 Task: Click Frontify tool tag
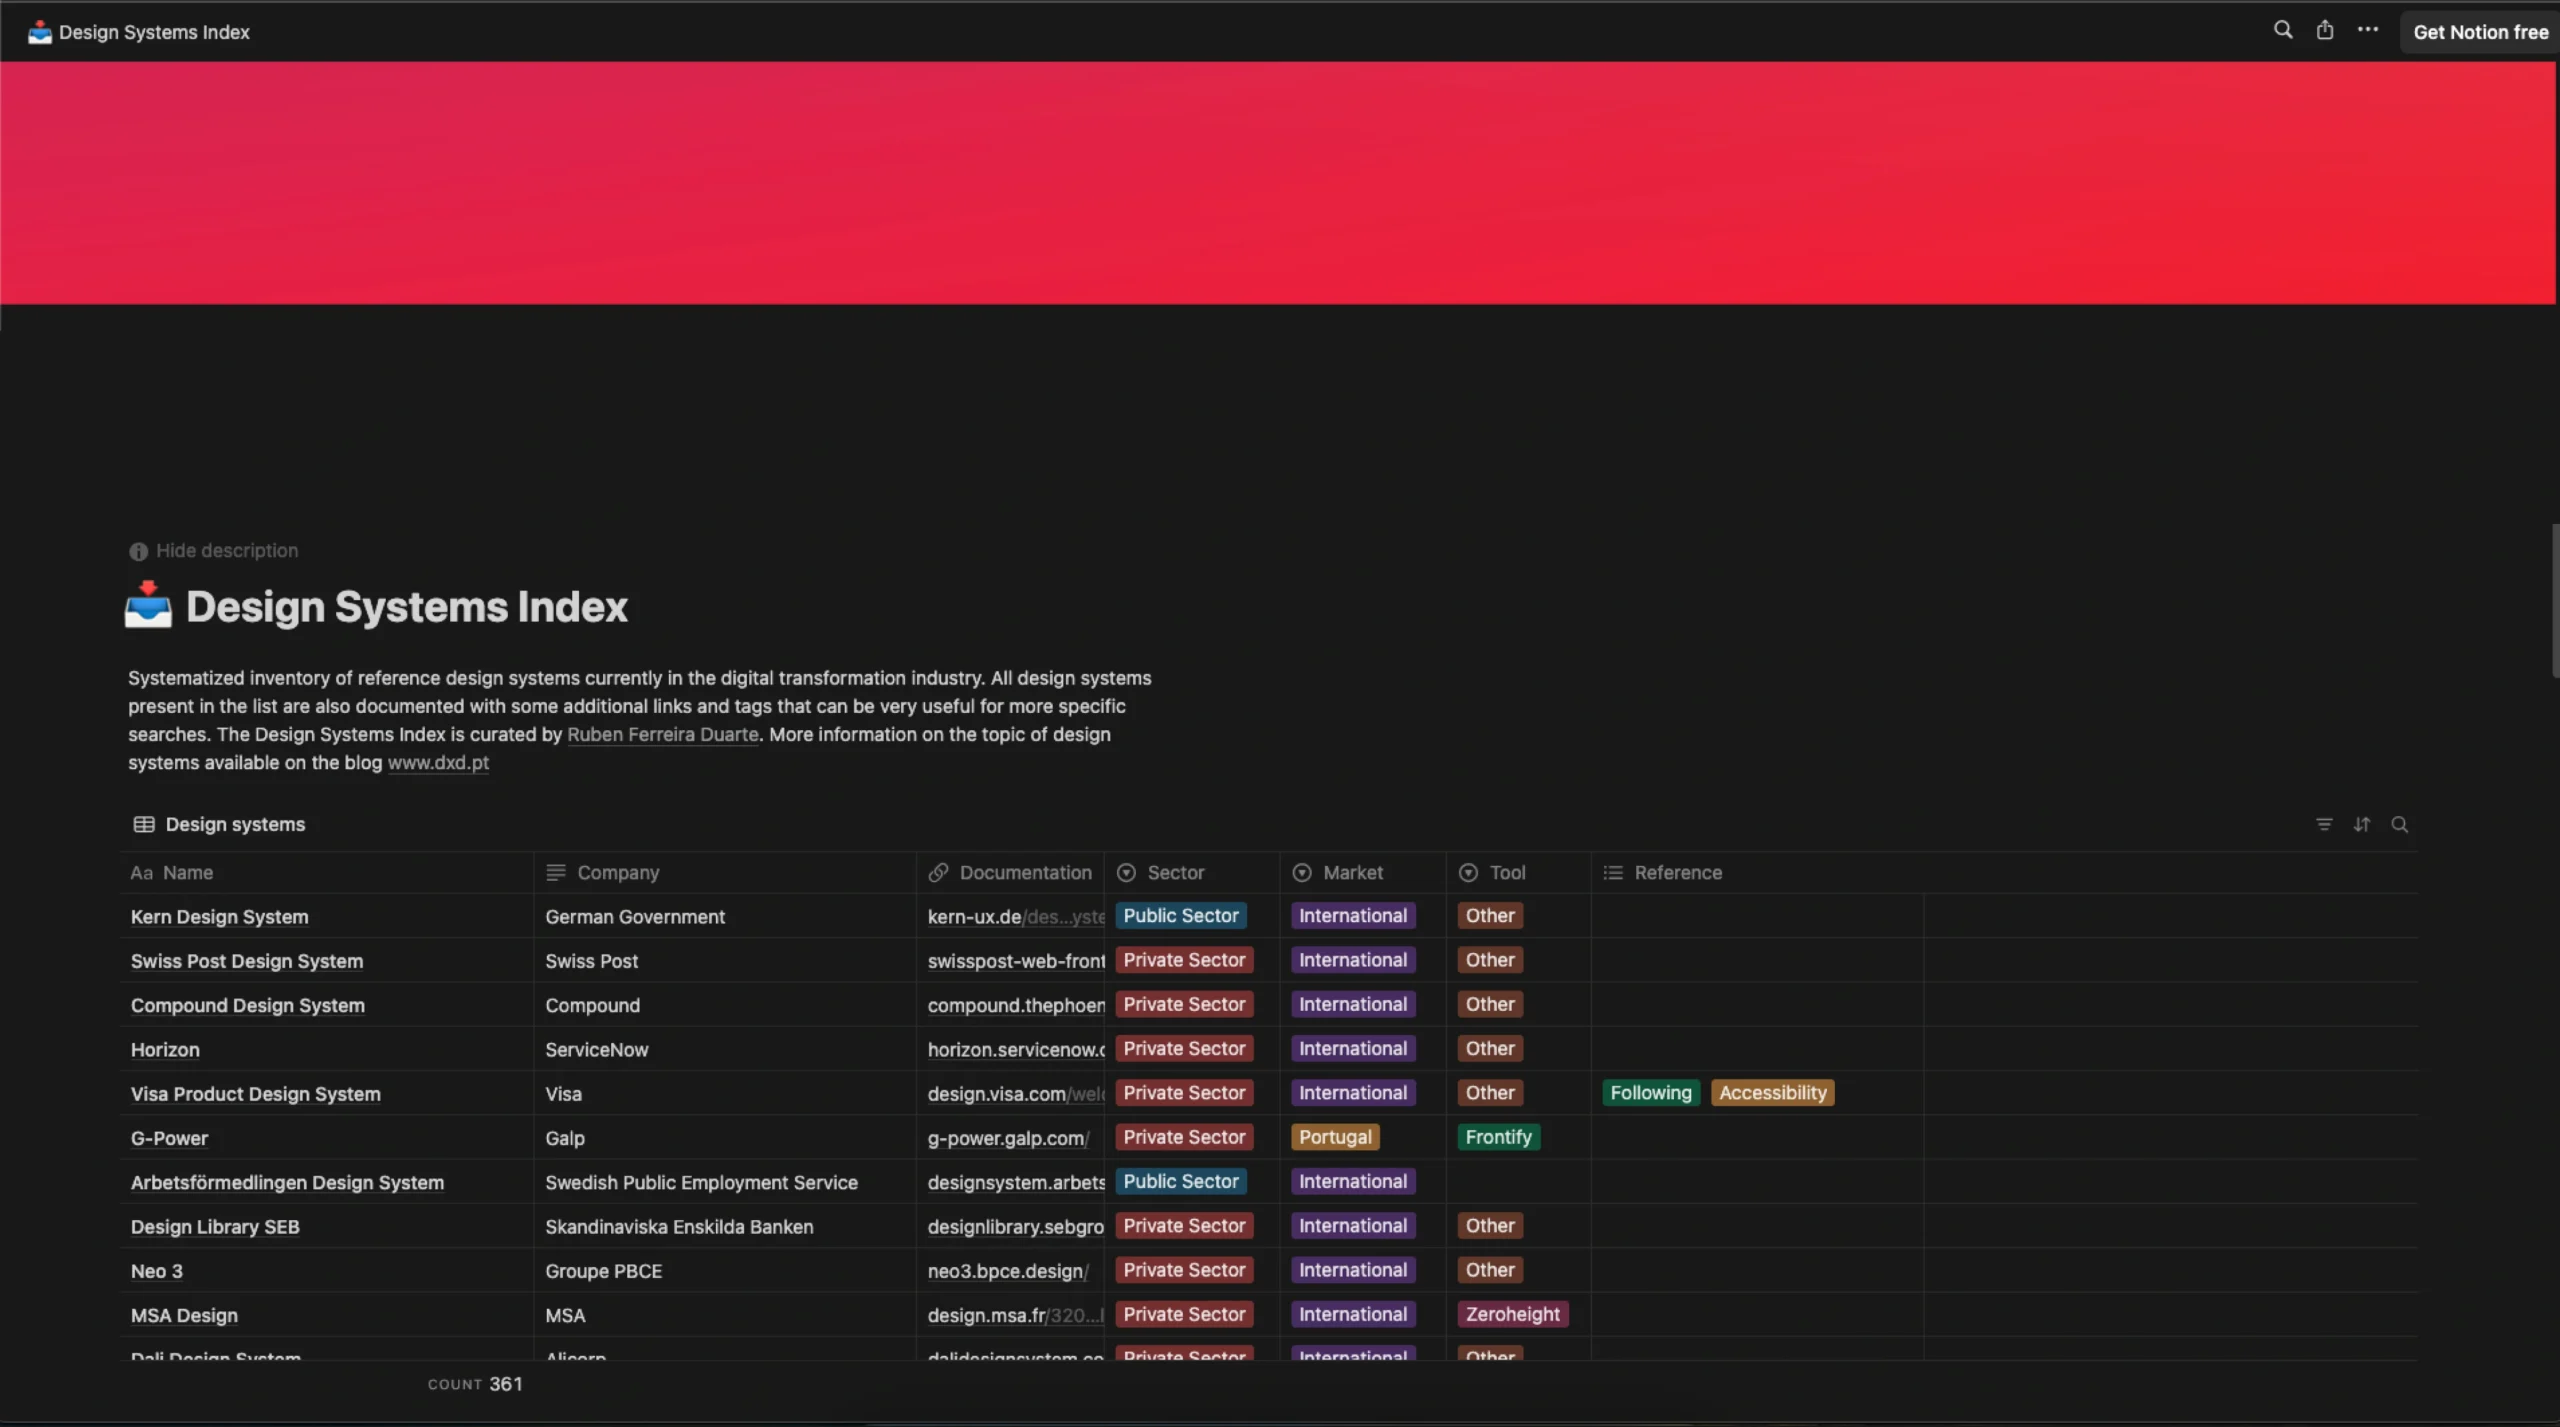[1498, 1137]
